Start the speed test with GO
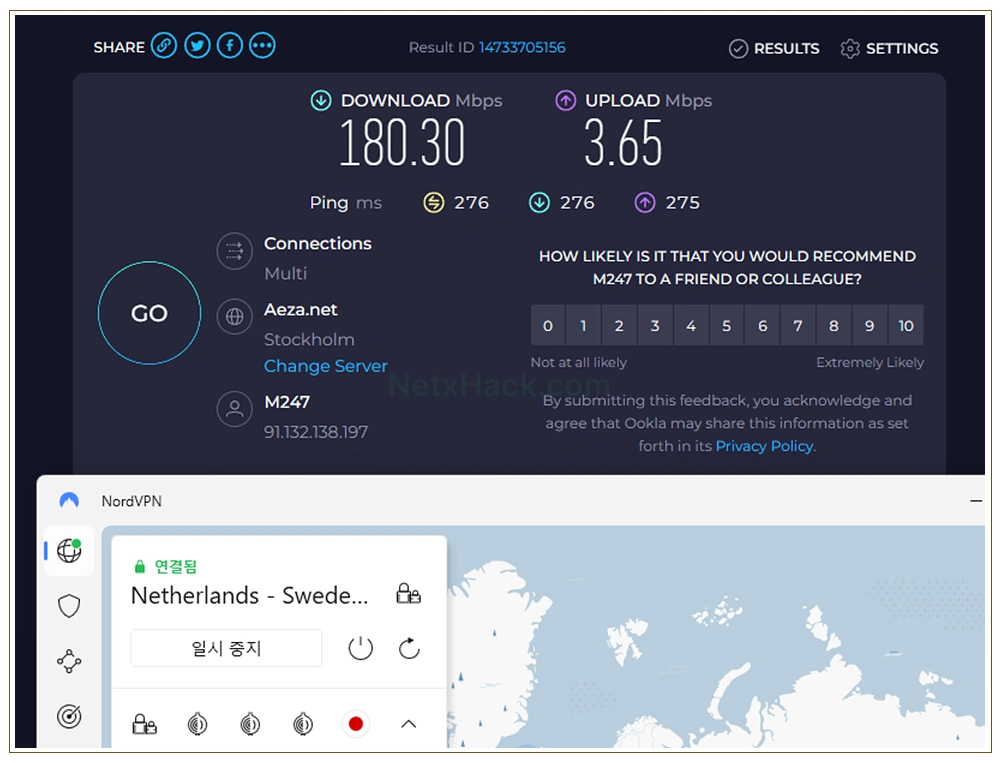Screen dimensions: 1000x763 pos(150,313)
